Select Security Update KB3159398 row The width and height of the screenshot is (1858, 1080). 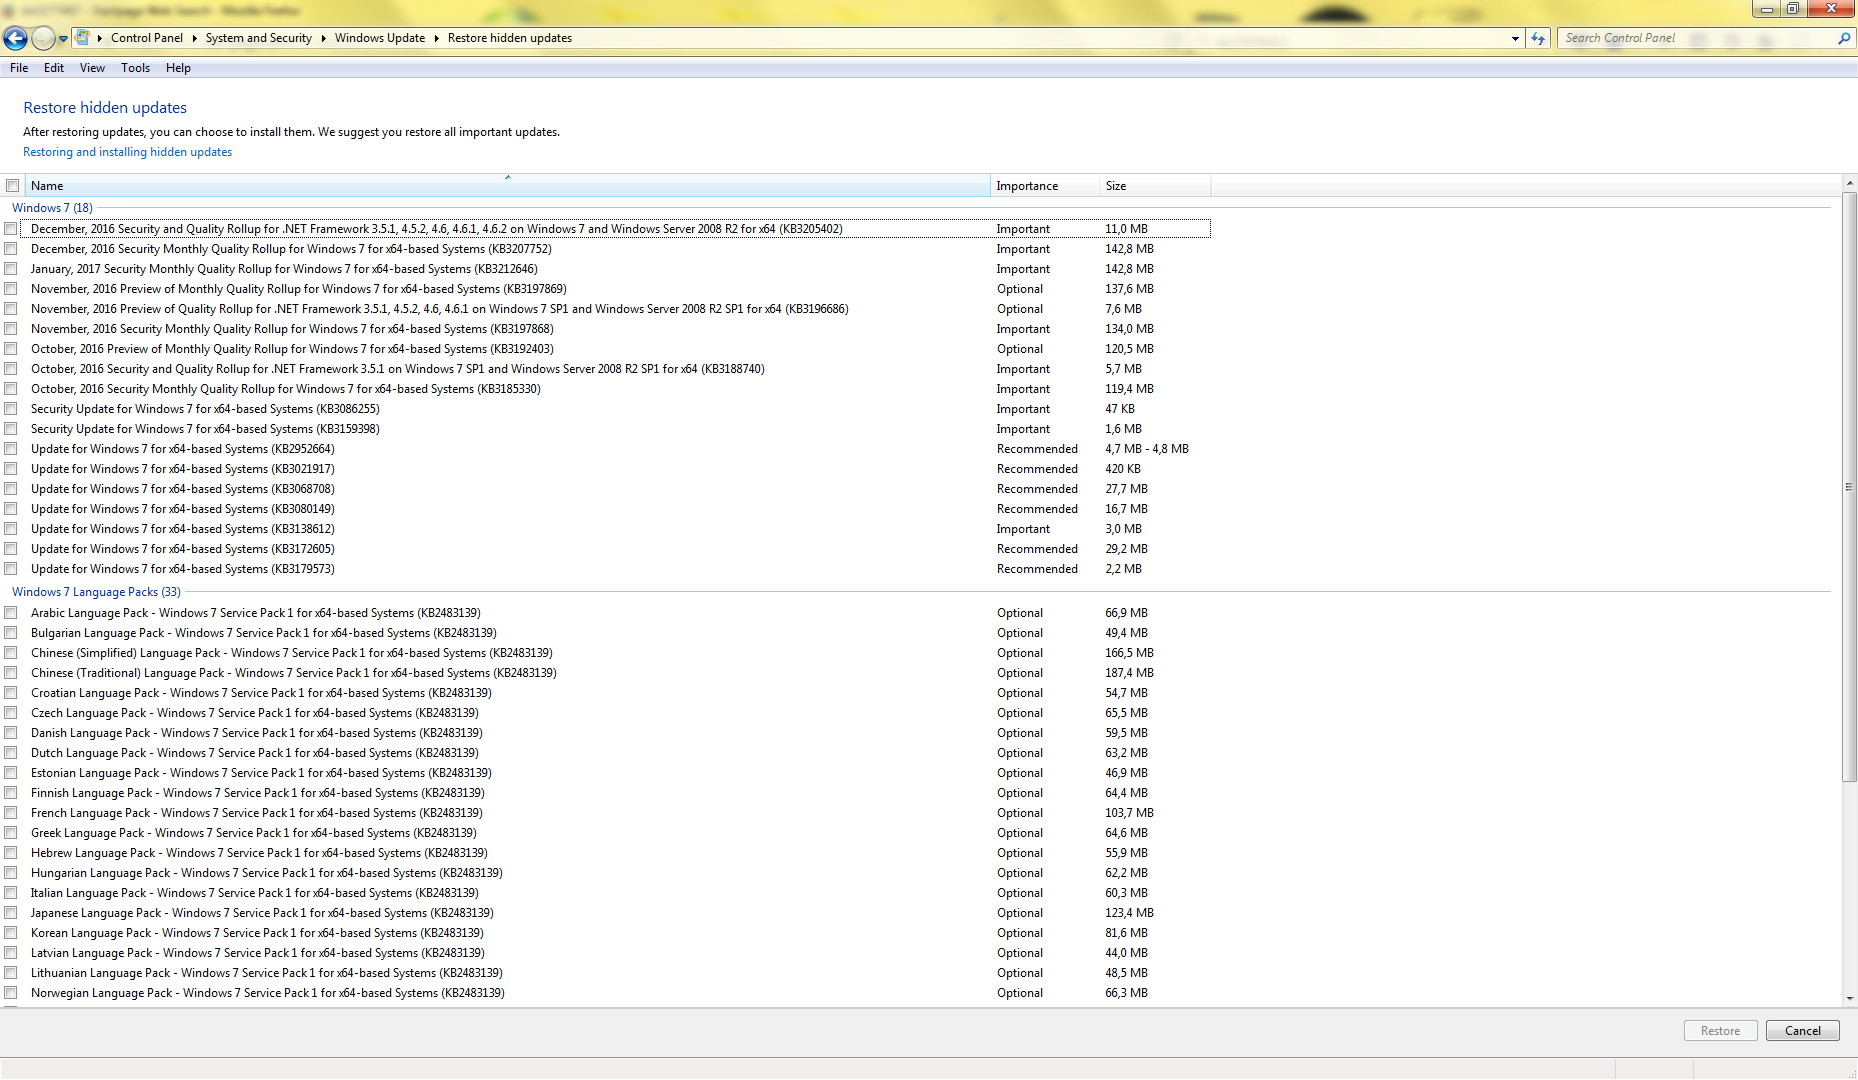point(606,429)
